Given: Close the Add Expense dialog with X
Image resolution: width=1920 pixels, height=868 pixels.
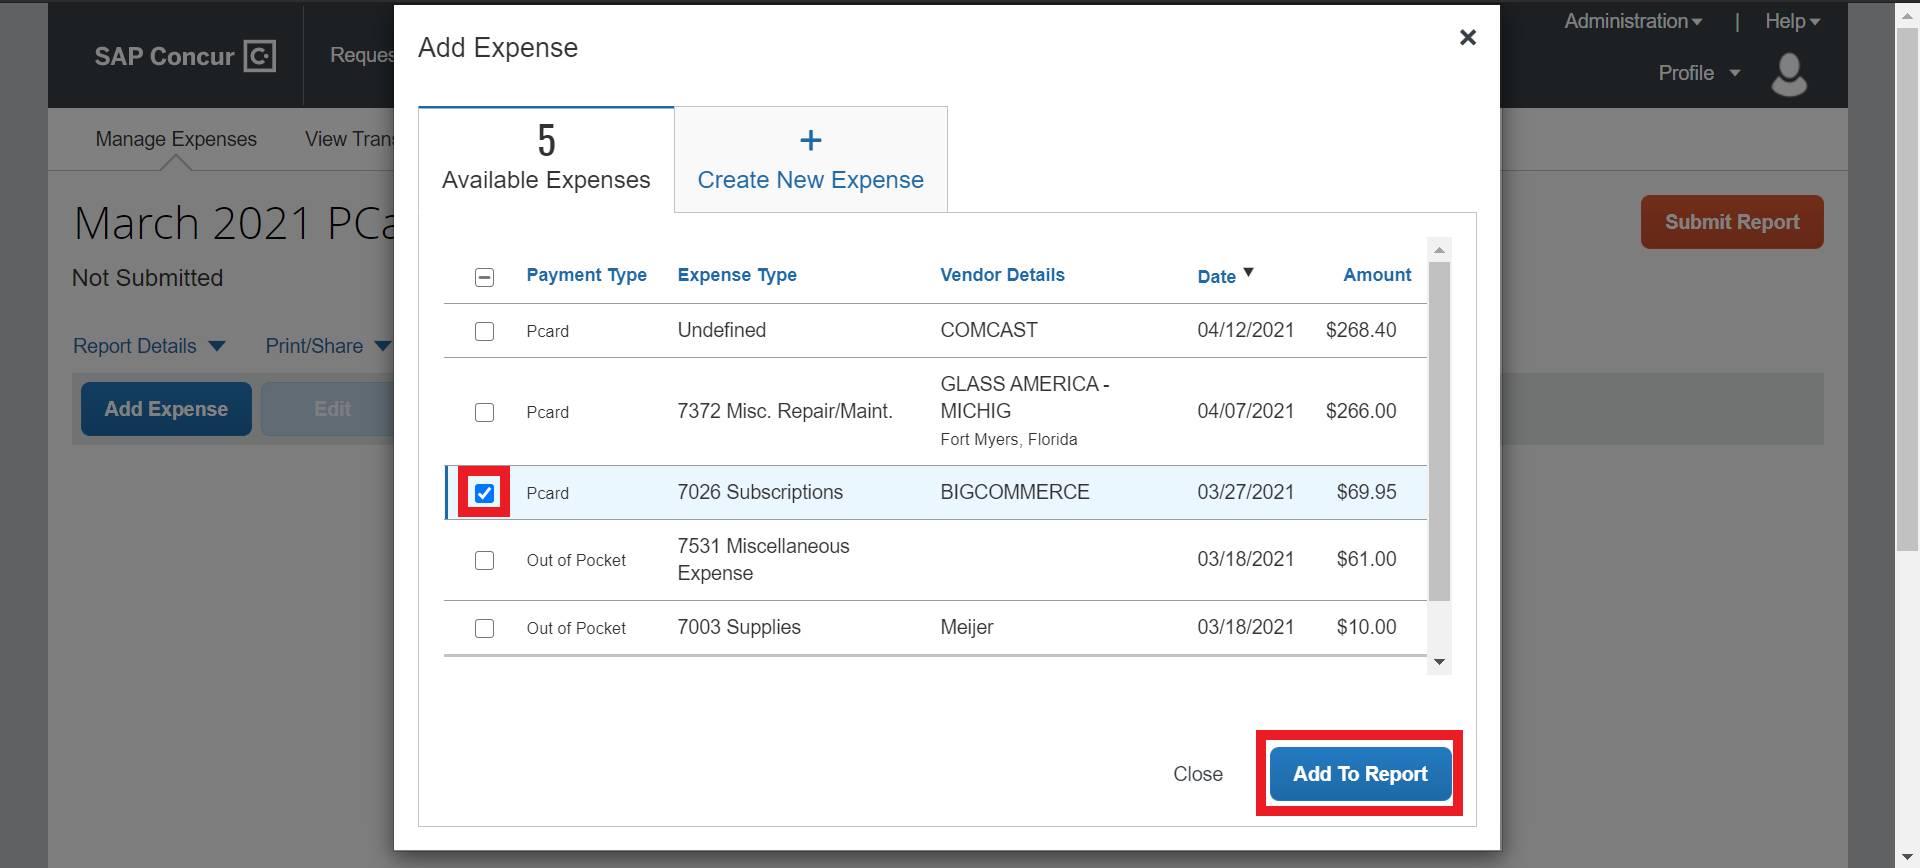Looking at the screenshot, I should [x=1467, y=38].
